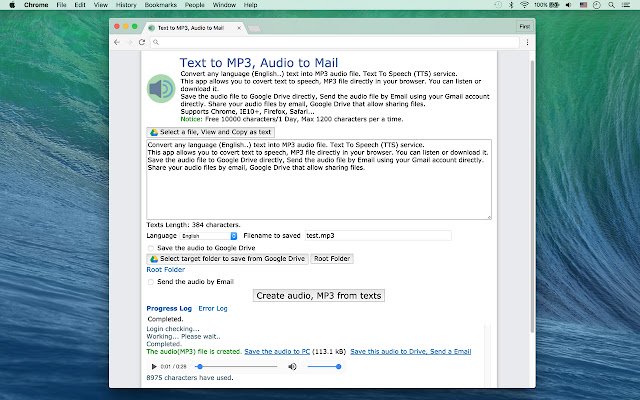Click the Google Drive icon on Select a file button
Image resolution: width=640 pixels, height=400 pixels.
[154, 132]
